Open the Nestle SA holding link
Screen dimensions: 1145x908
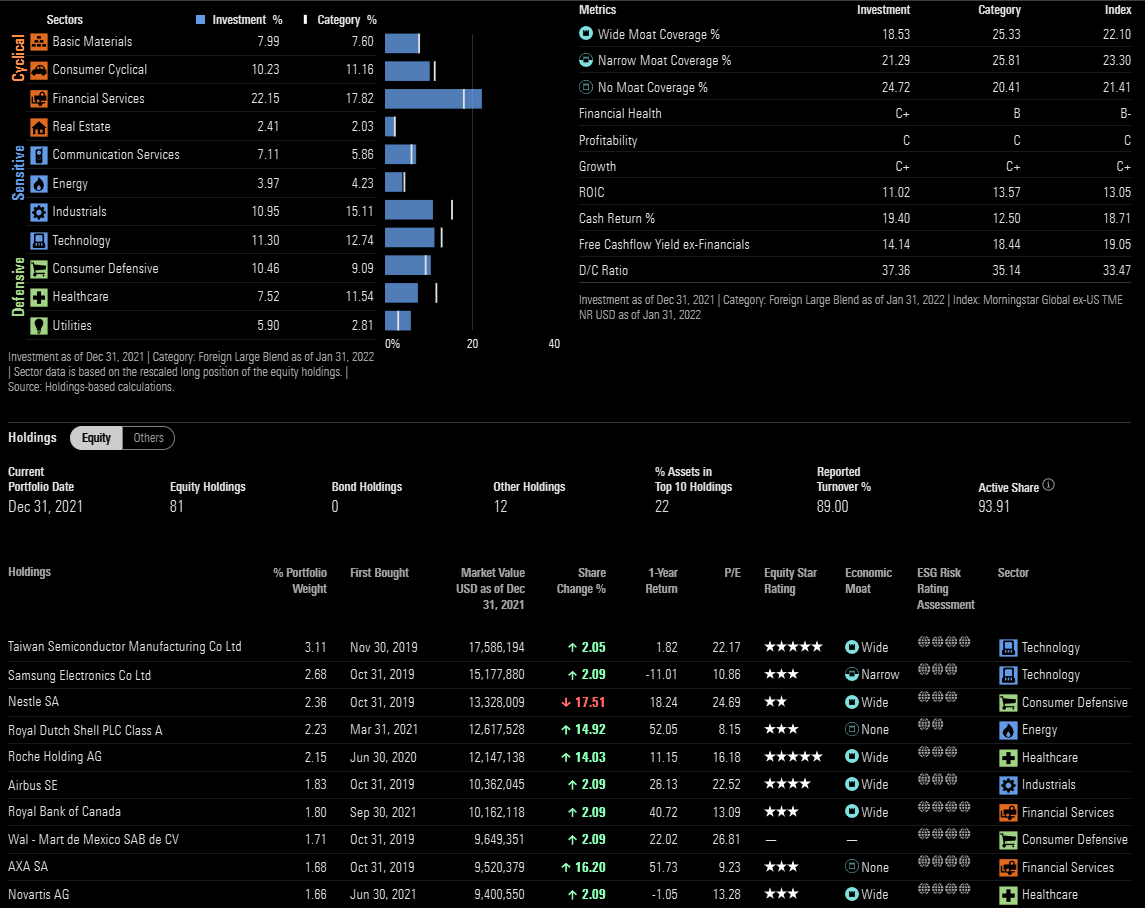click(34, 701)
